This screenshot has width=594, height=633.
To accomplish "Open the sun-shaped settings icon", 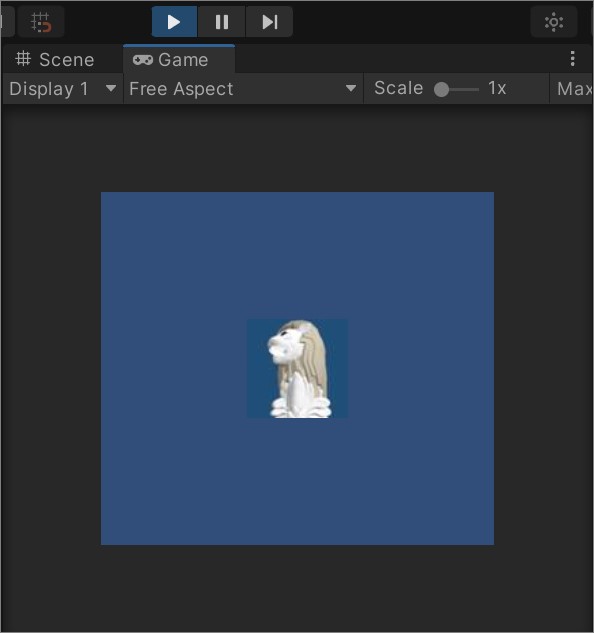I will pos(554,22).
